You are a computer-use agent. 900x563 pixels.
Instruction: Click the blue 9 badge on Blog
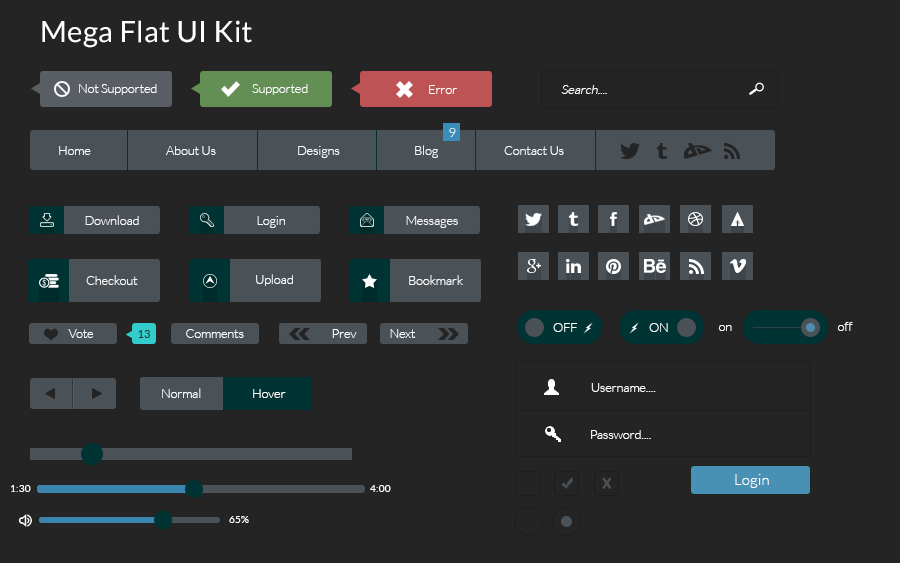(x=452, y=133)
